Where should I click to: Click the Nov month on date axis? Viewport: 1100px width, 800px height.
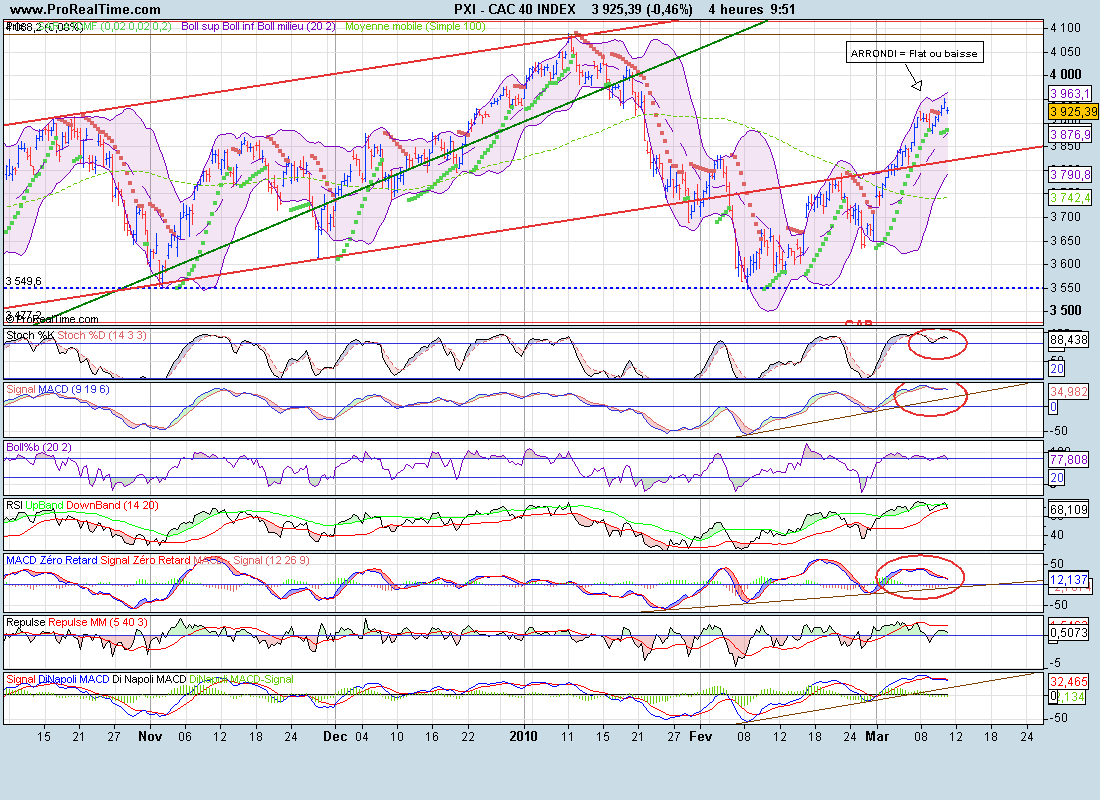pyautogui.click(x=150, y=736)
